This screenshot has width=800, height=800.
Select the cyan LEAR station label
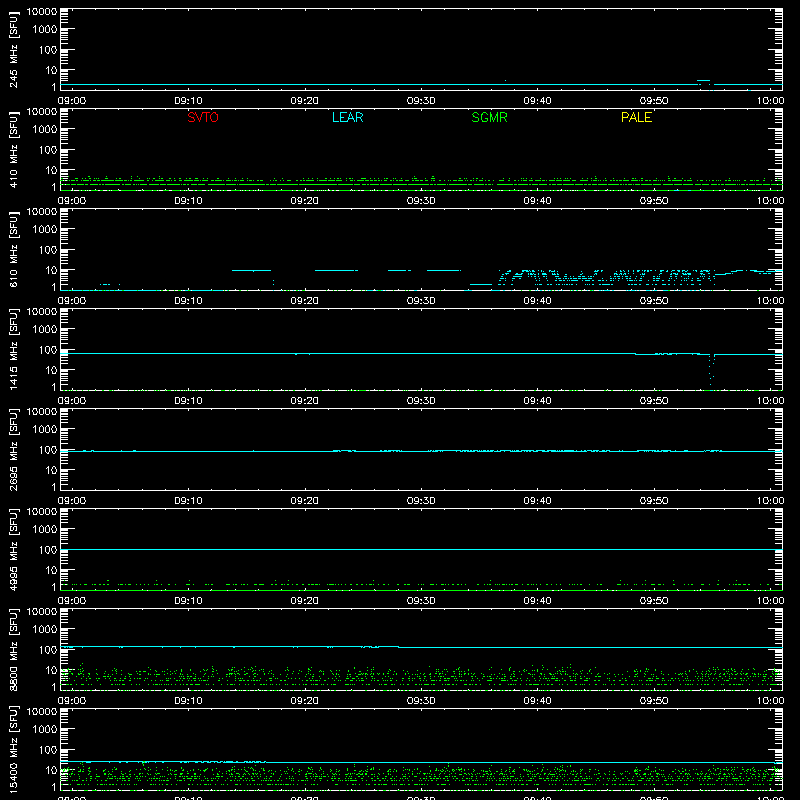[347, 117]
